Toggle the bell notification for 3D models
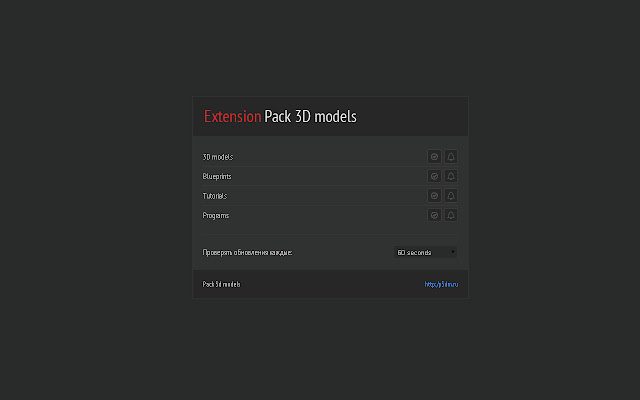 click(451, 157)
